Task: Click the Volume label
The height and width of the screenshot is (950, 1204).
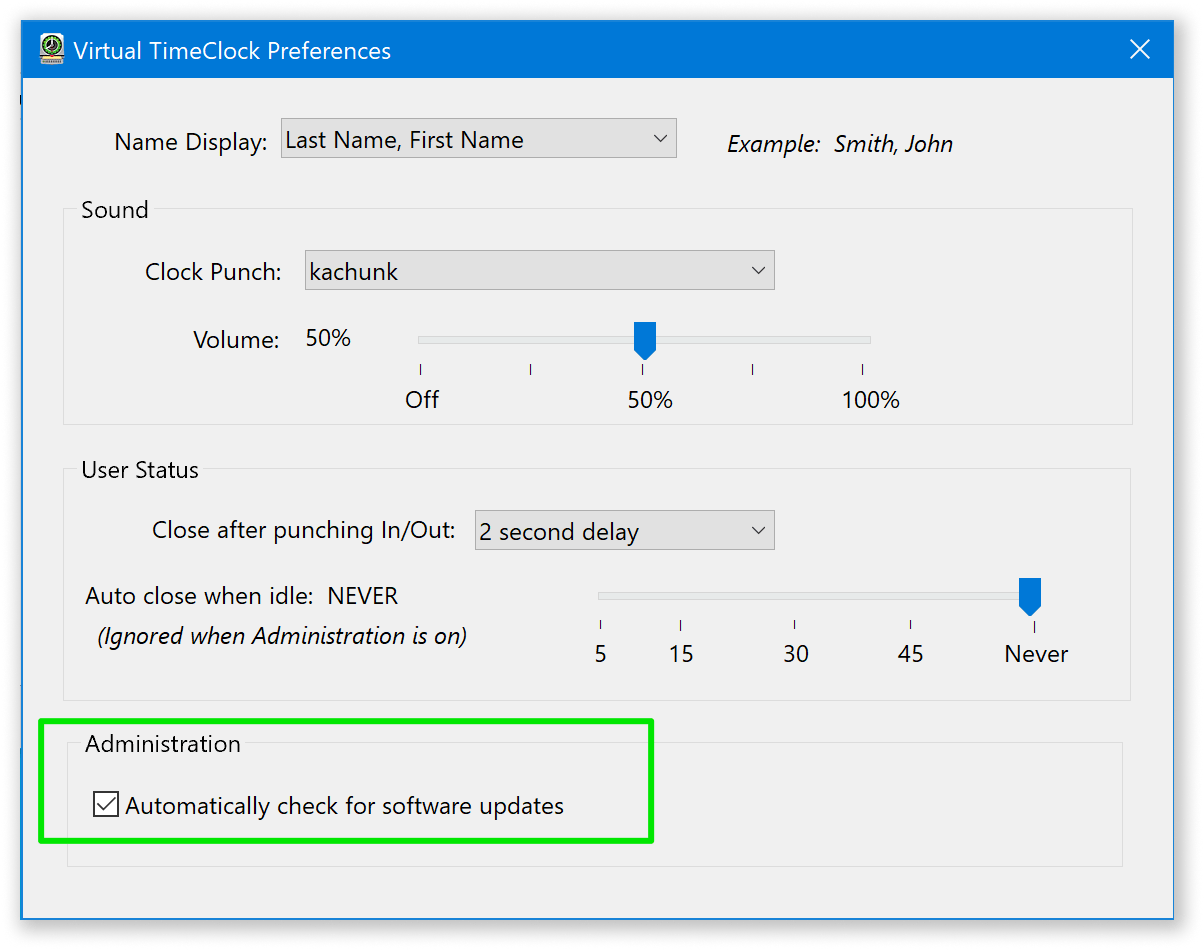Action: tap(236, 340)
